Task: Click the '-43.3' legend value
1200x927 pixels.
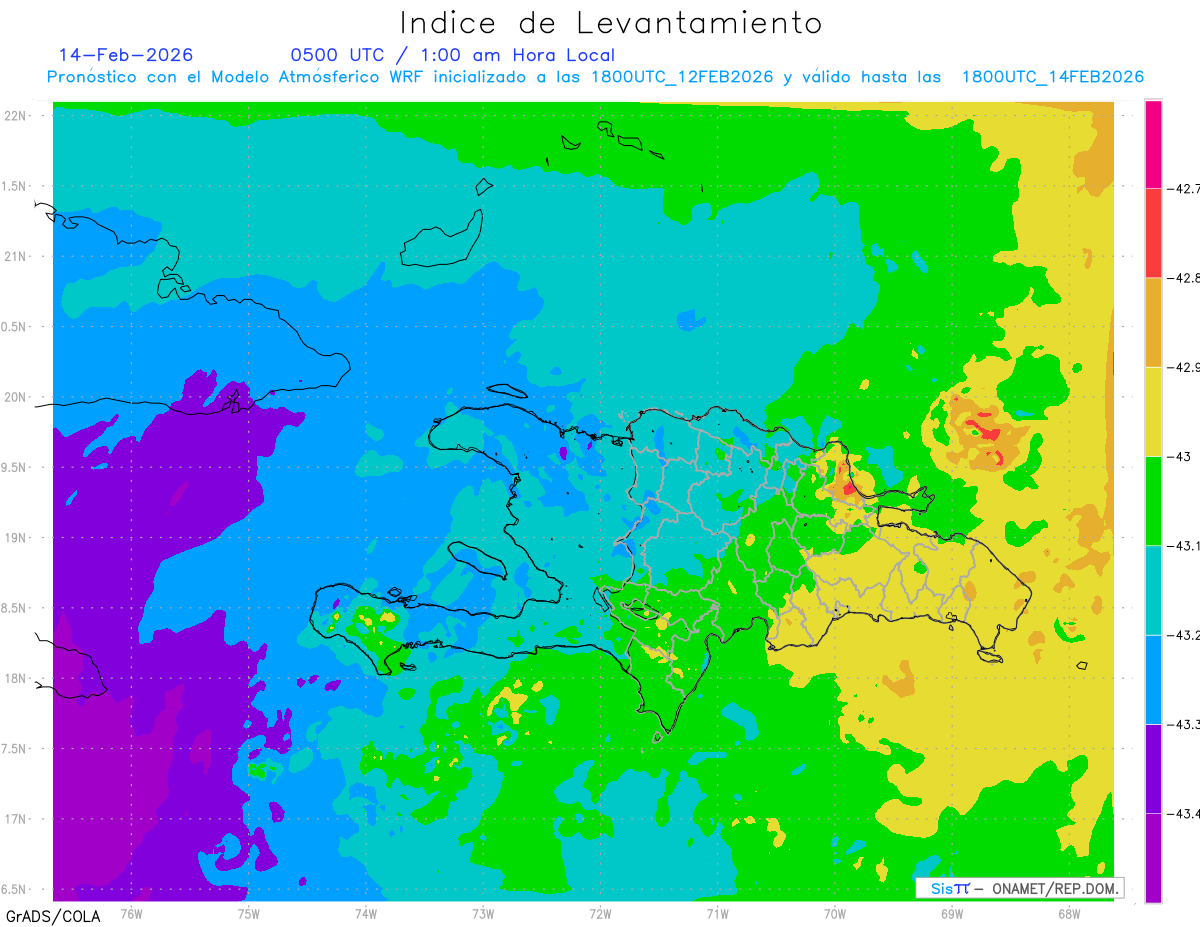Action: 1183,724
